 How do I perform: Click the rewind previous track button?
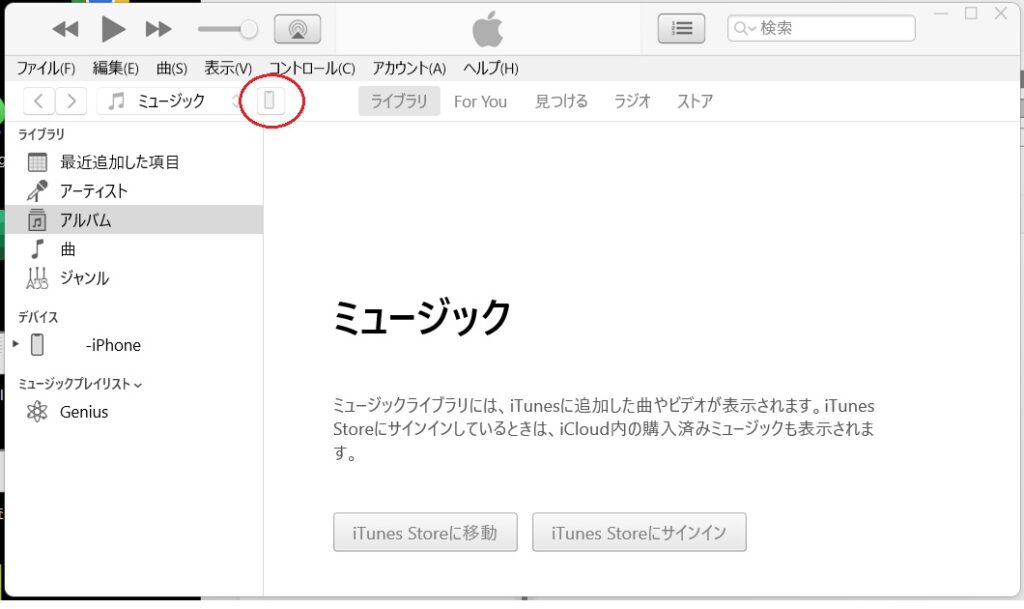[65, 29]
